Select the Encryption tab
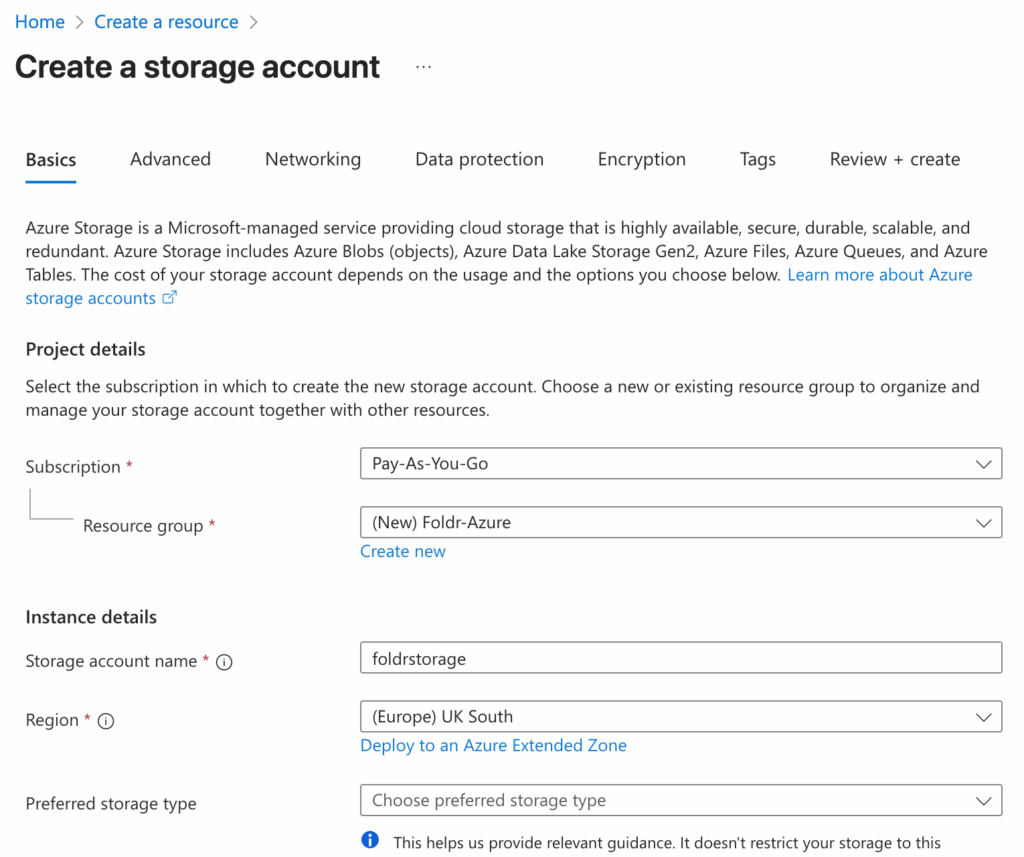 click(641, 159)
